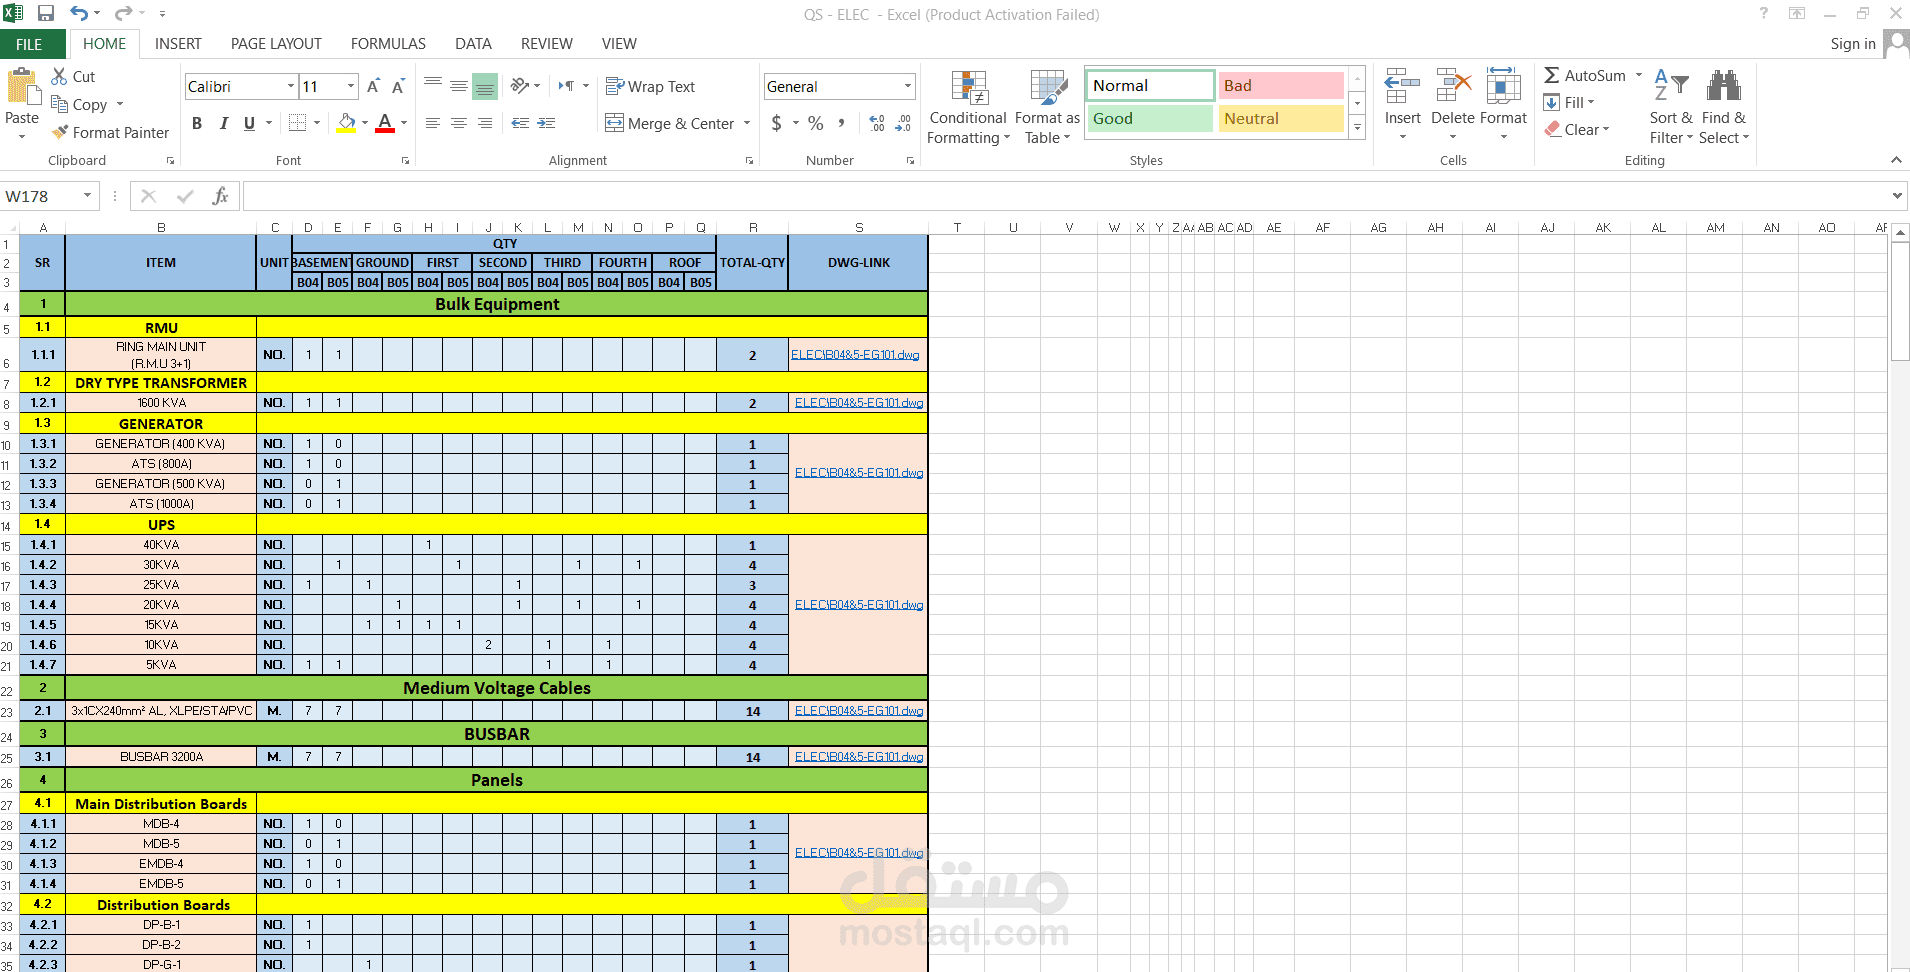Expand the formula bar

tap(1897, 196)
